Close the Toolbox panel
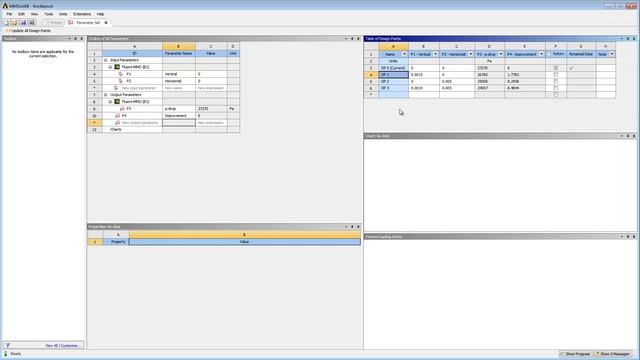 tap(82, 39)
